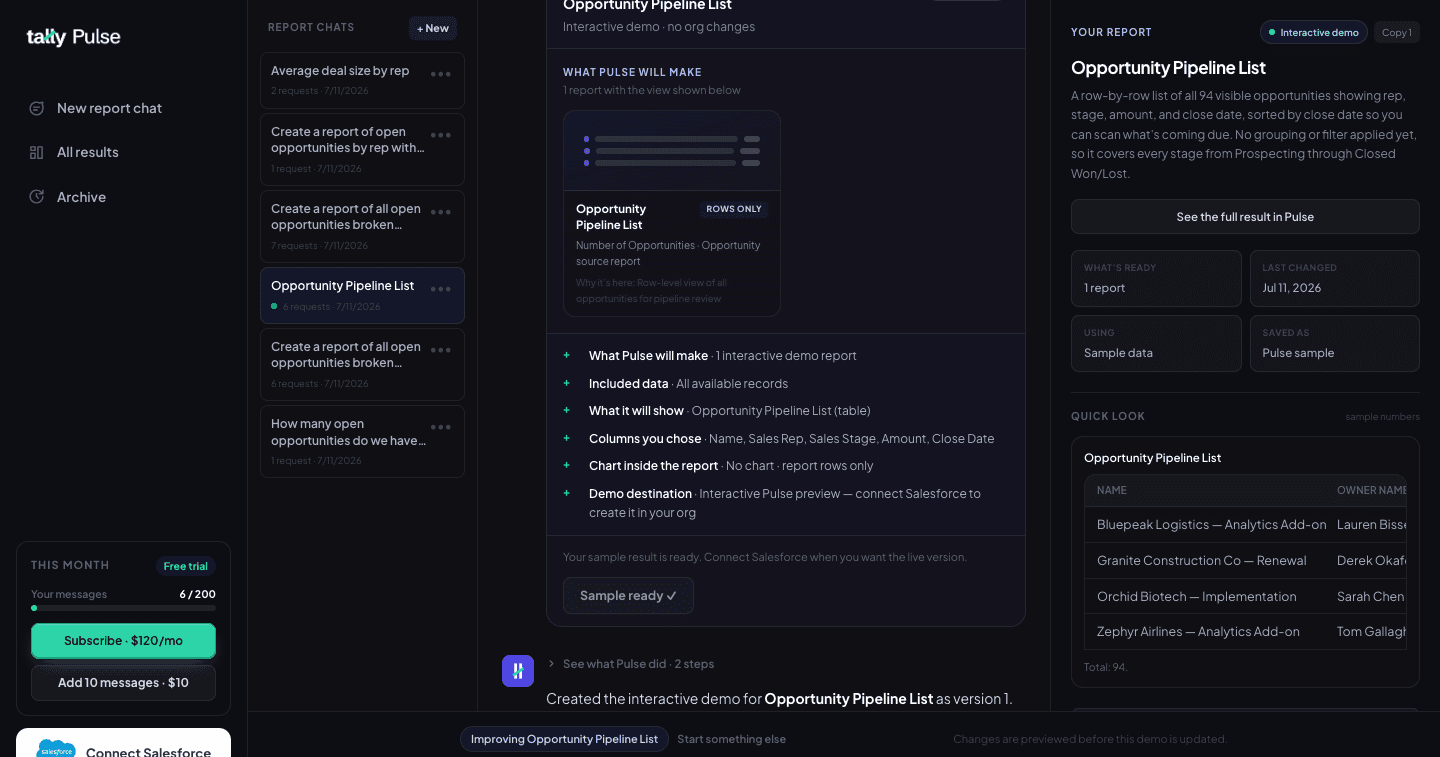This screenshot has height=757, width=1440.
Task: Click the Tally Pulse logo
Action: 73,37
